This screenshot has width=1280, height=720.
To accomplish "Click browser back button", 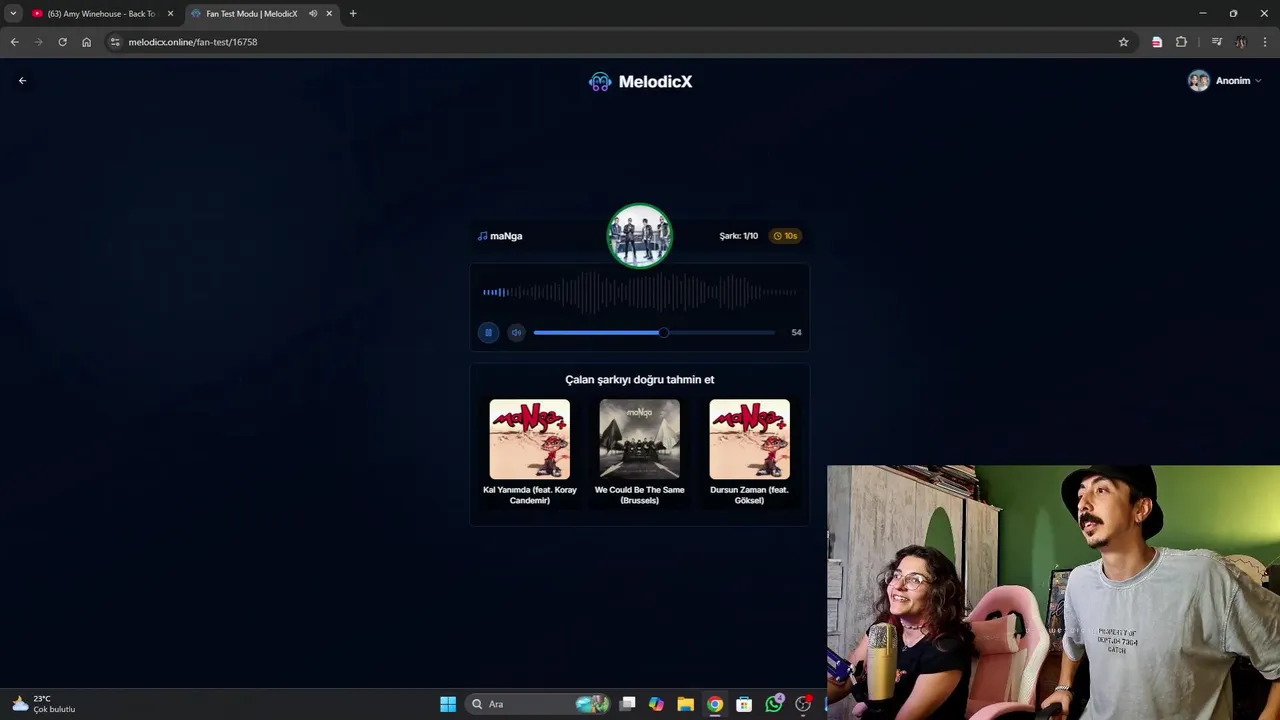I will tap(14, 42).
